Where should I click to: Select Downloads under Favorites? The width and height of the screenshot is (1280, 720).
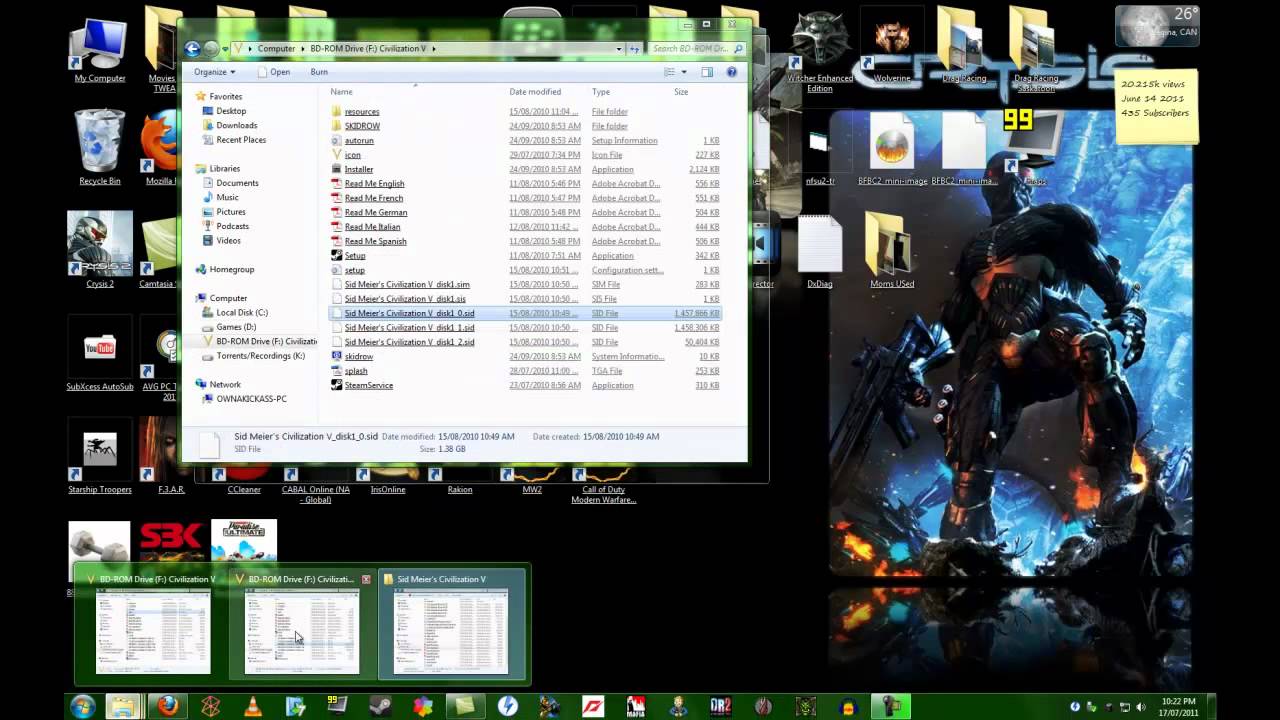pos(237,125)
